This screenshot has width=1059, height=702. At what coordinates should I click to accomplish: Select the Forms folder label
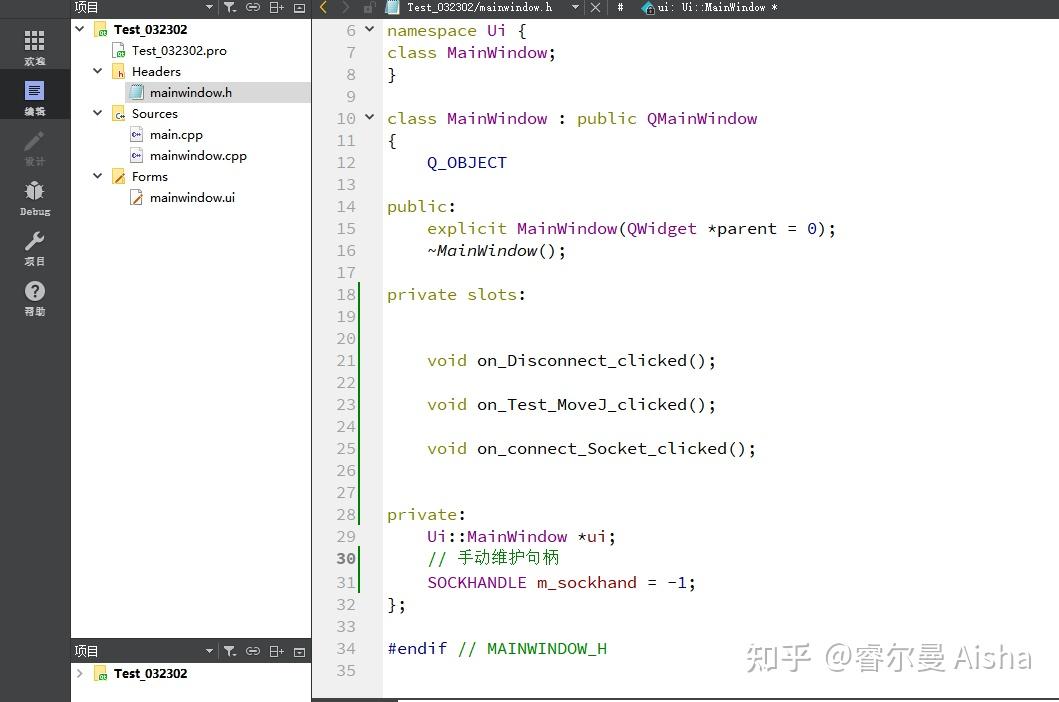click(x=149, y=176)
